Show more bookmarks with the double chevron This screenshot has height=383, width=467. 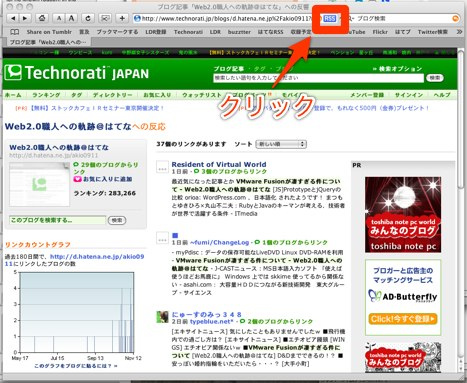click(459, 32)
